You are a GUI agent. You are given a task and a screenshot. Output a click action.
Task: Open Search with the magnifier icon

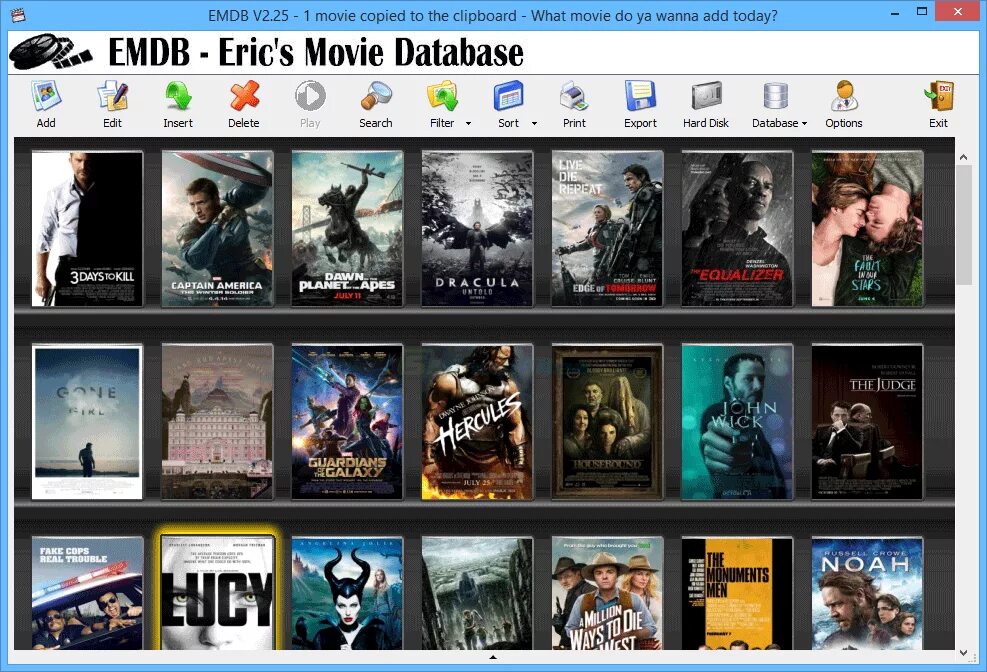click(376, 98)
